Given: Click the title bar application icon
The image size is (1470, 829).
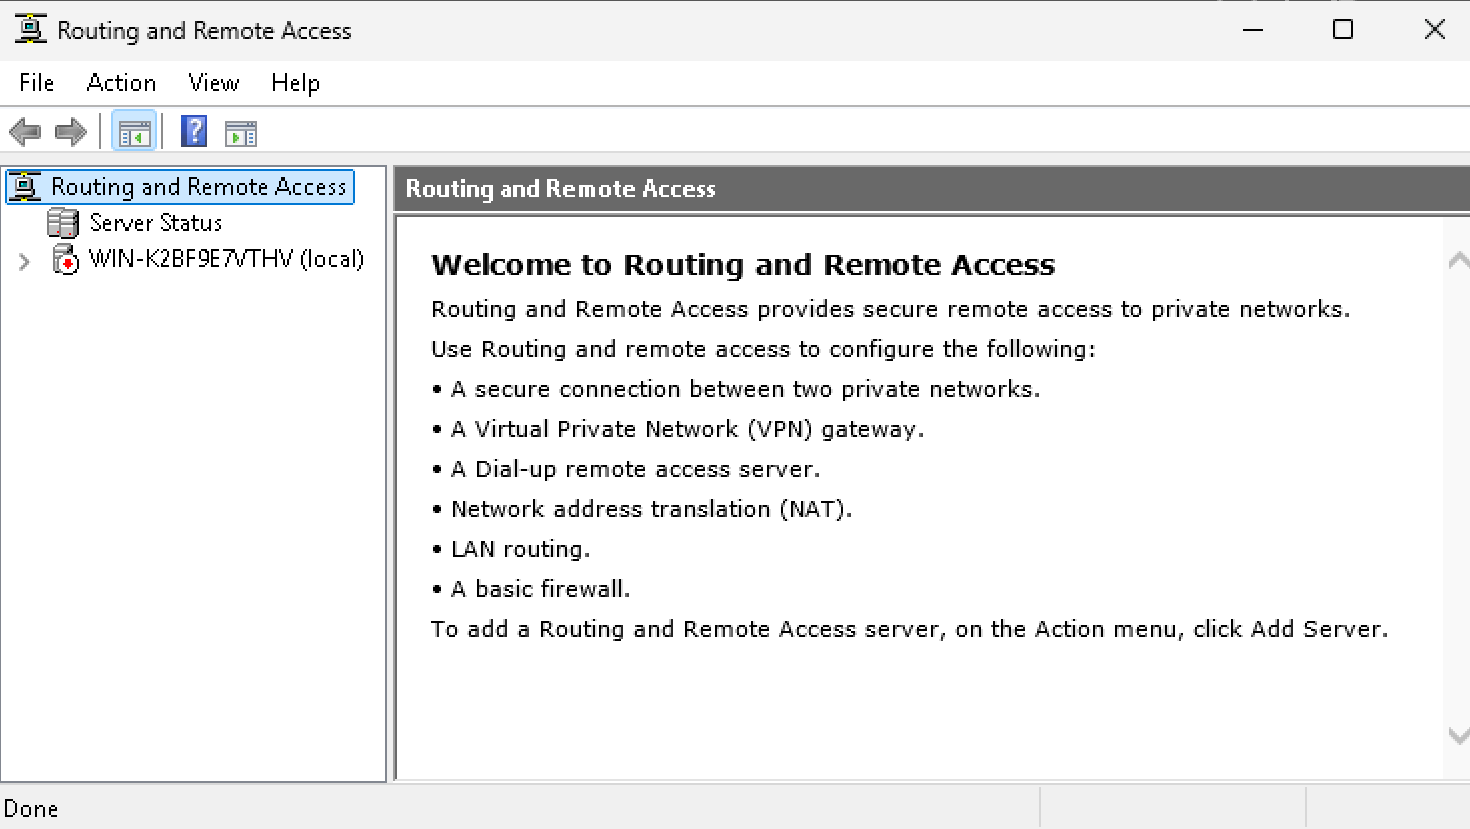Looking at the screenshot, I should pyautogui.click(x=30, y=30).
